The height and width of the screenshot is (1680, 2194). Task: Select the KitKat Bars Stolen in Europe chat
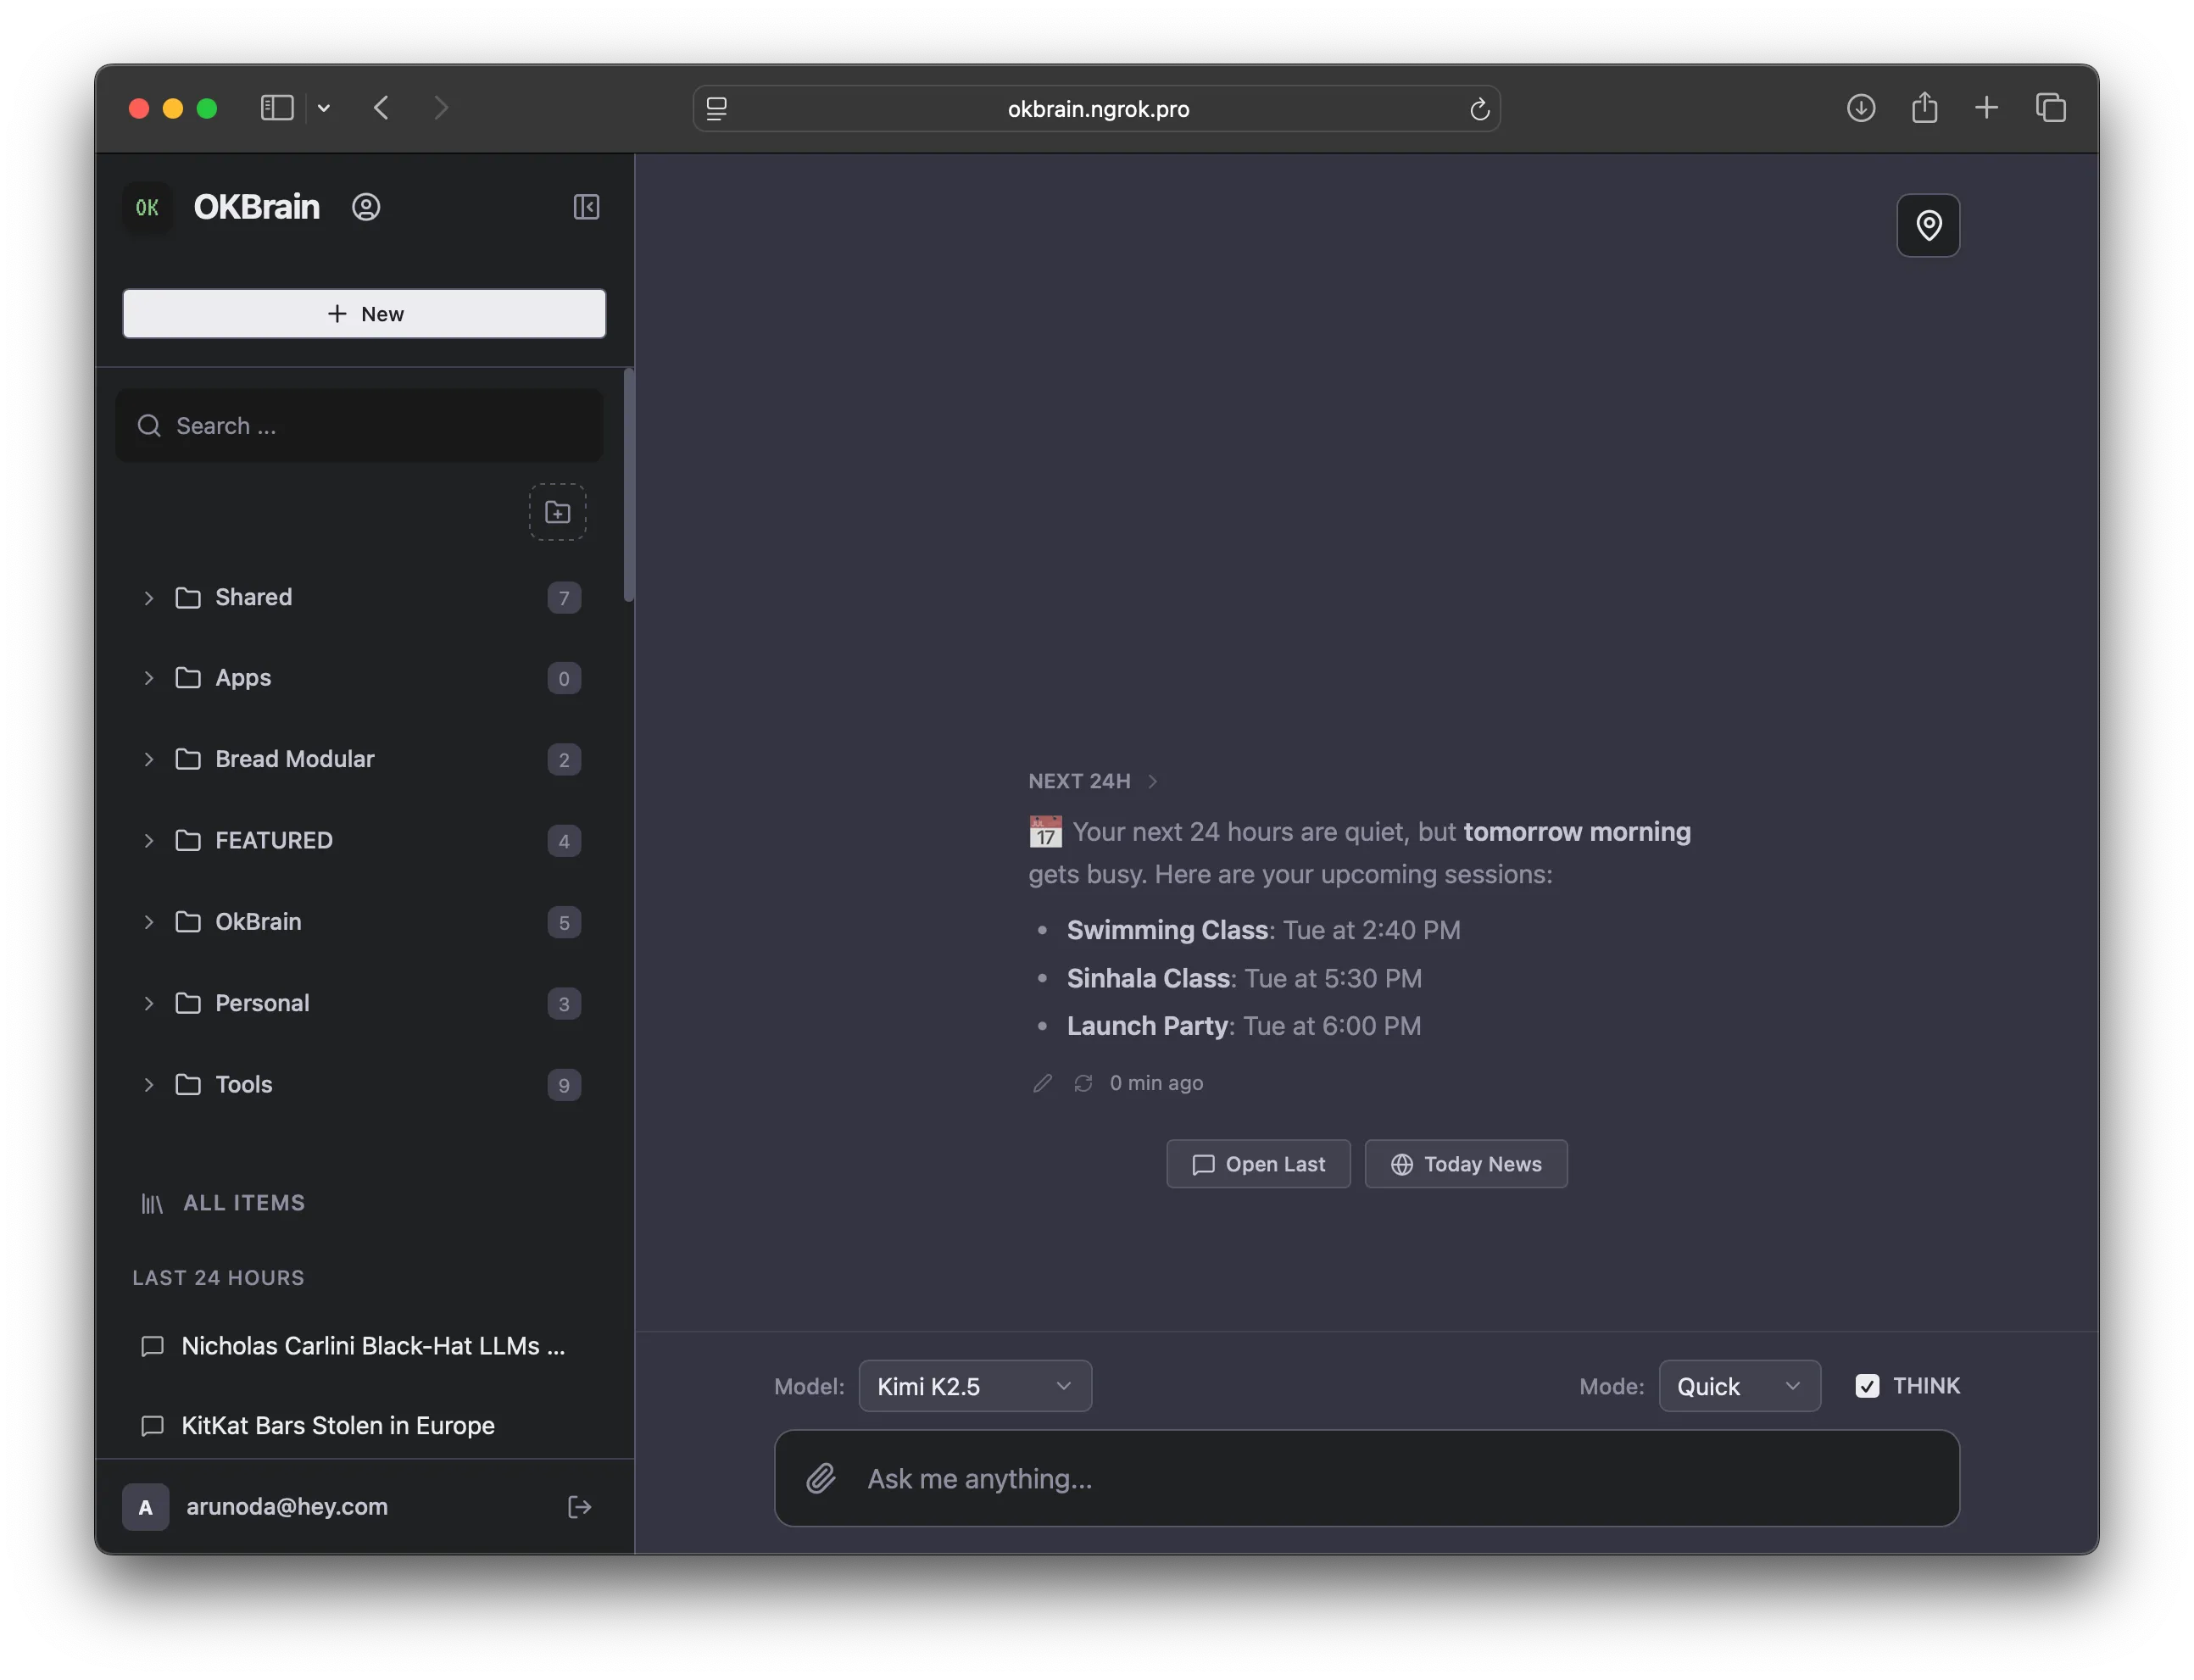(338, 1425)
